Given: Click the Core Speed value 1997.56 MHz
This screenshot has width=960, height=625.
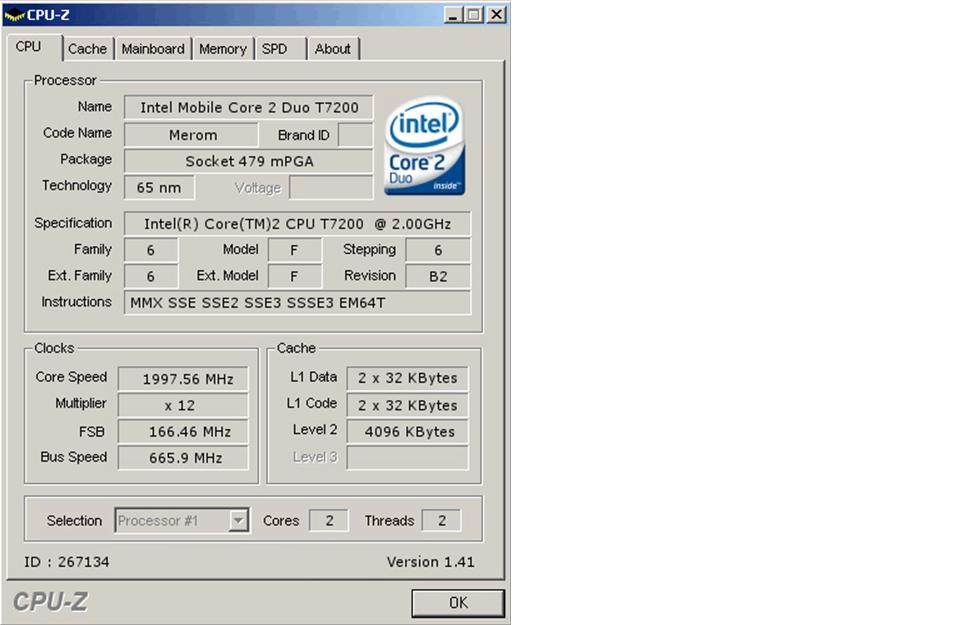Looking at the screenshot, I should (x=183, y=379).
